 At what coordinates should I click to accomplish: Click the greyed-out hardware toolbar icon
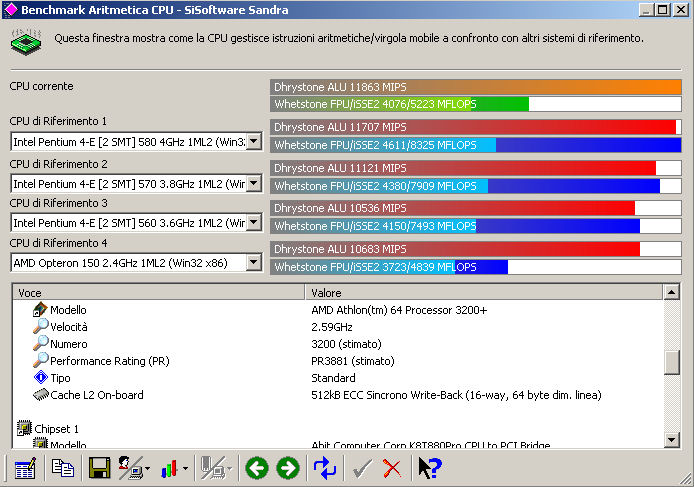(x=213, y=468)
